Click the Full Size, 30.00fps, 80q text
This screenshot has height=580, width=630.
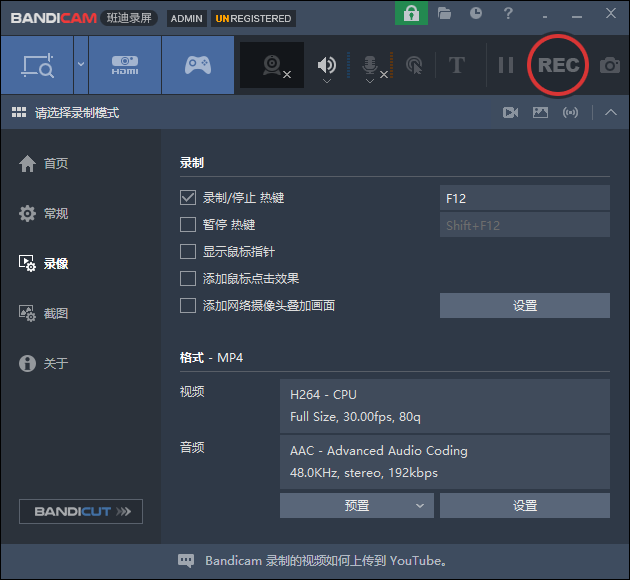tap(355, 417)
